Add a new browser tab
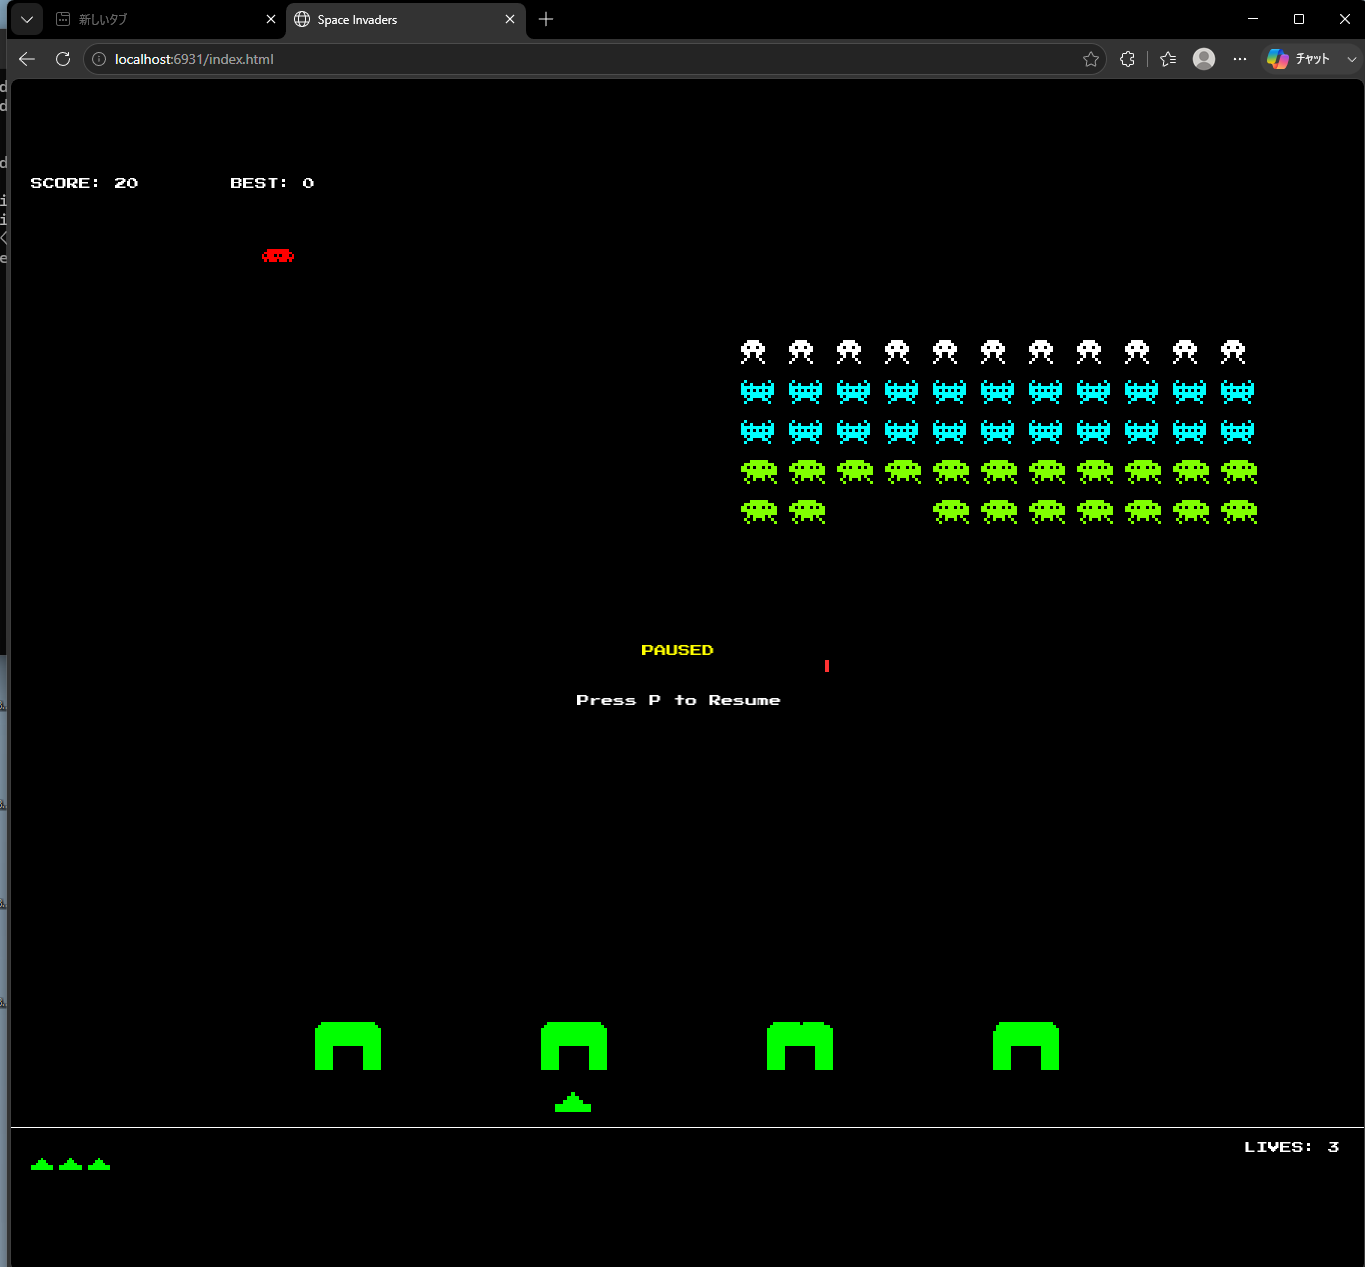 tap(546, 19)
